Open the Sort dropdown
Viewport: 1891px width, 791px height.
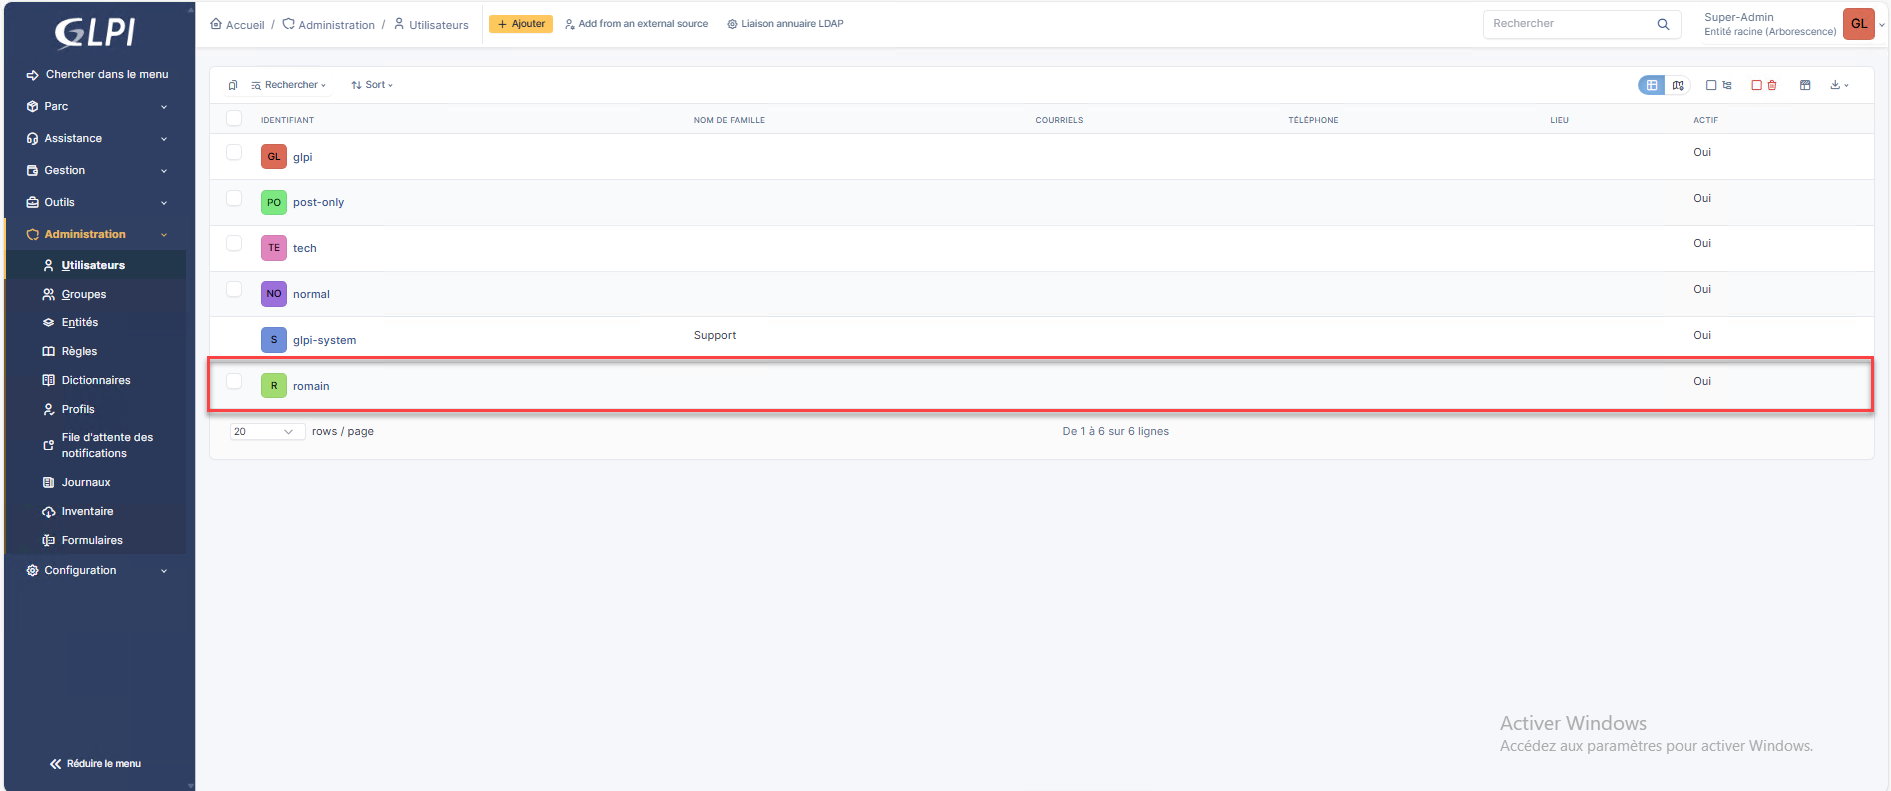pos(372,85)
